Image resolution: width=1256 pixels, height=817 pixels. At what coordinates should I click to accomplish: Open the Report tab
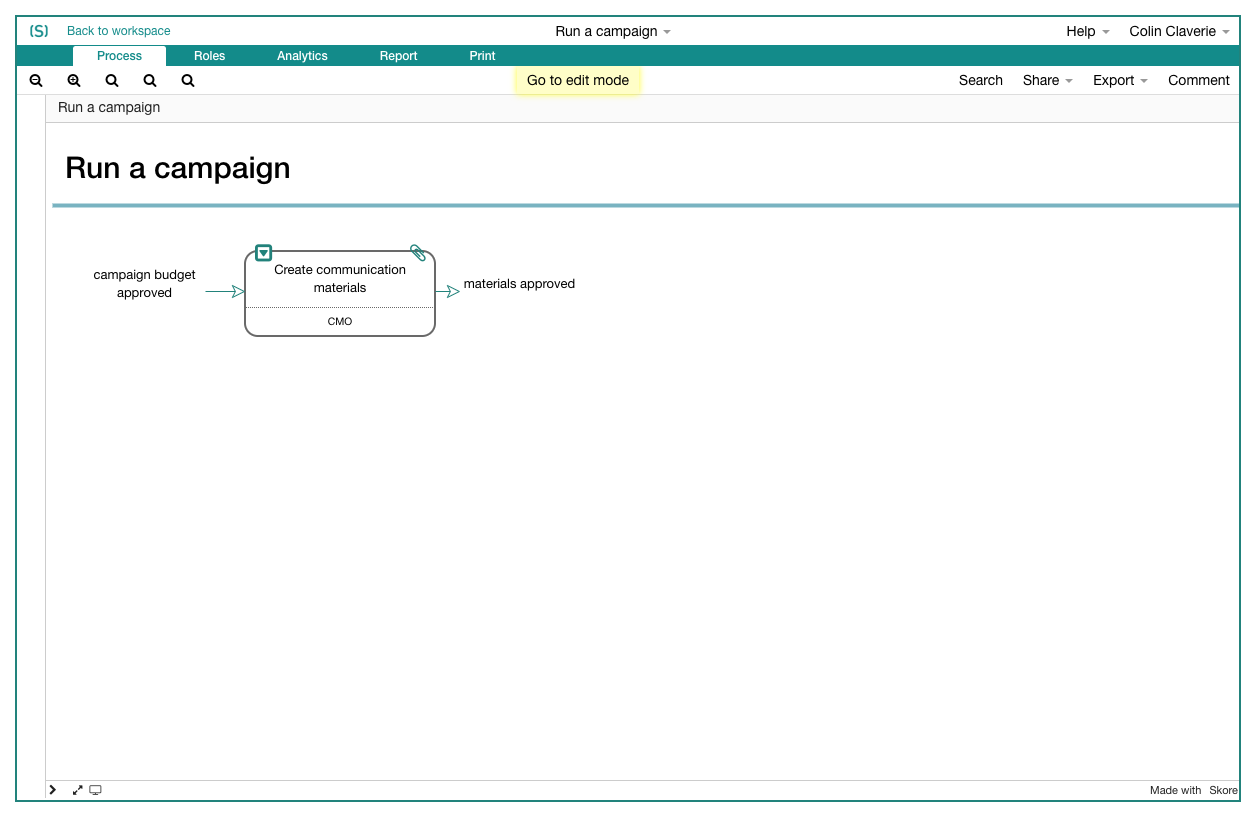[398, 56]
